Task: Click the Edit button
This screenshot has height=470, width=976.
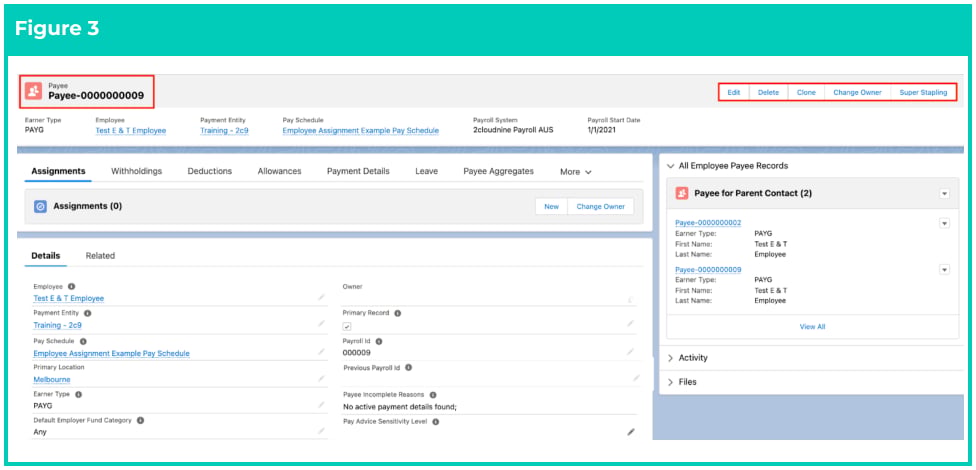Action: (x=734, y=92)
